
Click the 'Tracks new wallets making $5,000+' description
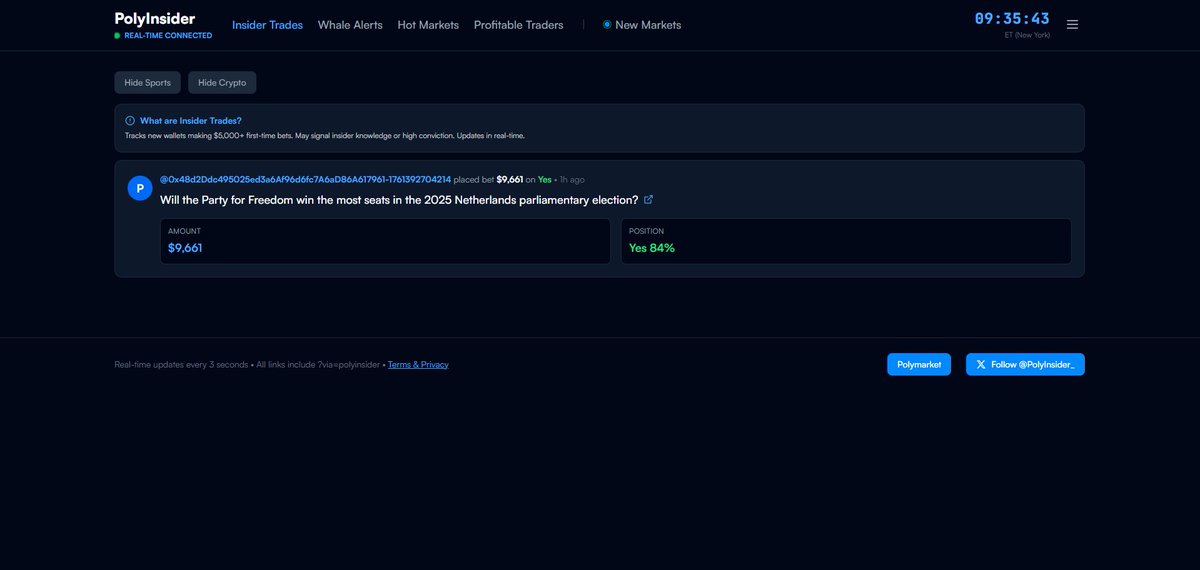tap(325, 135)
